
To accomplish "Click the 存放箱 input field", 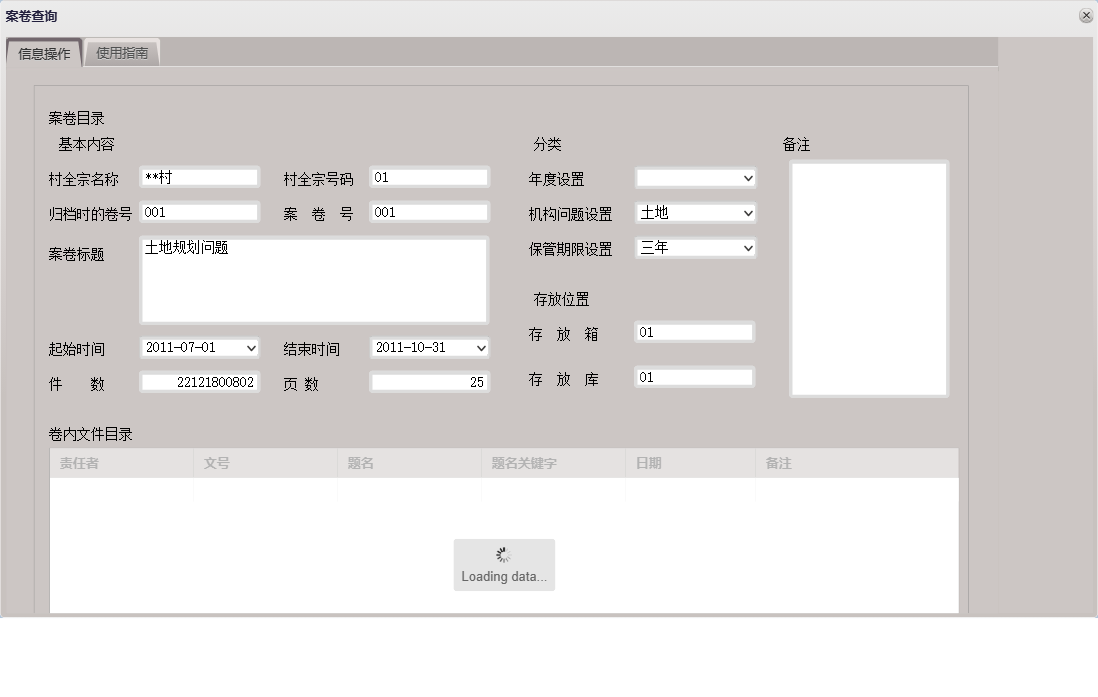I will [693, 331].
